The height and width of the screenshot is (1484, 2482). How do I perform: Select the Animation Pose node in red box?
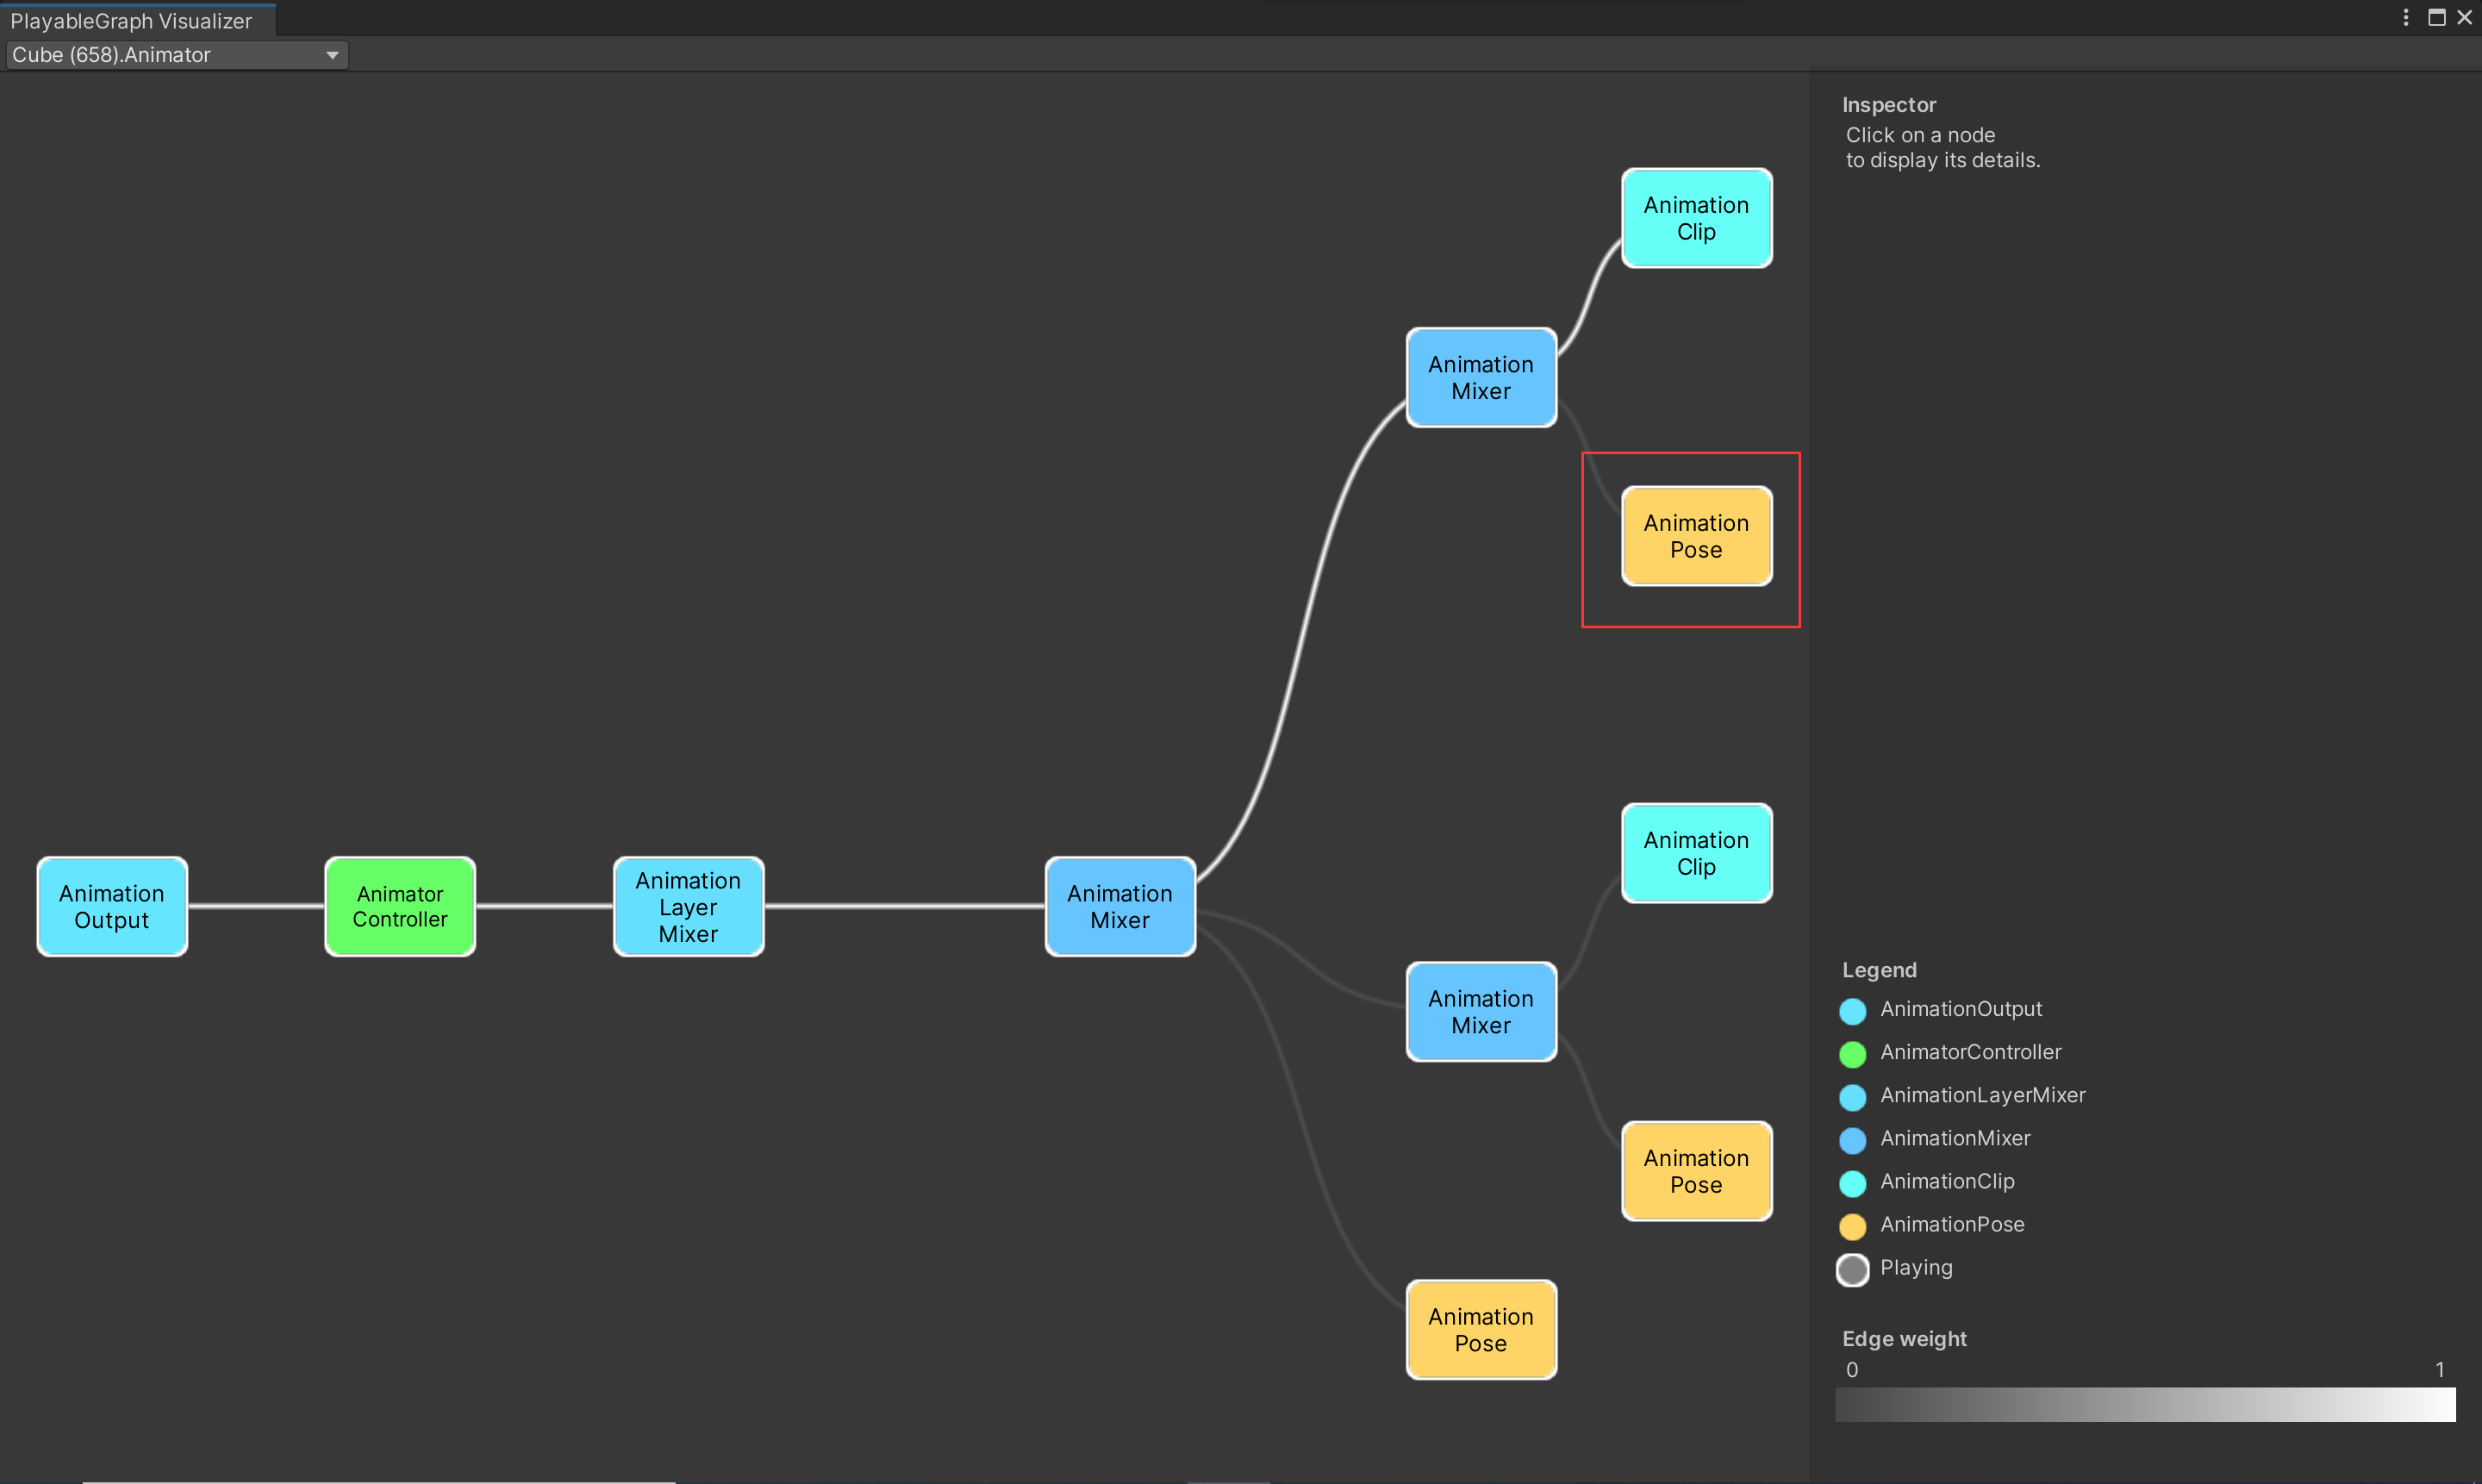(x=1697, y=536)
